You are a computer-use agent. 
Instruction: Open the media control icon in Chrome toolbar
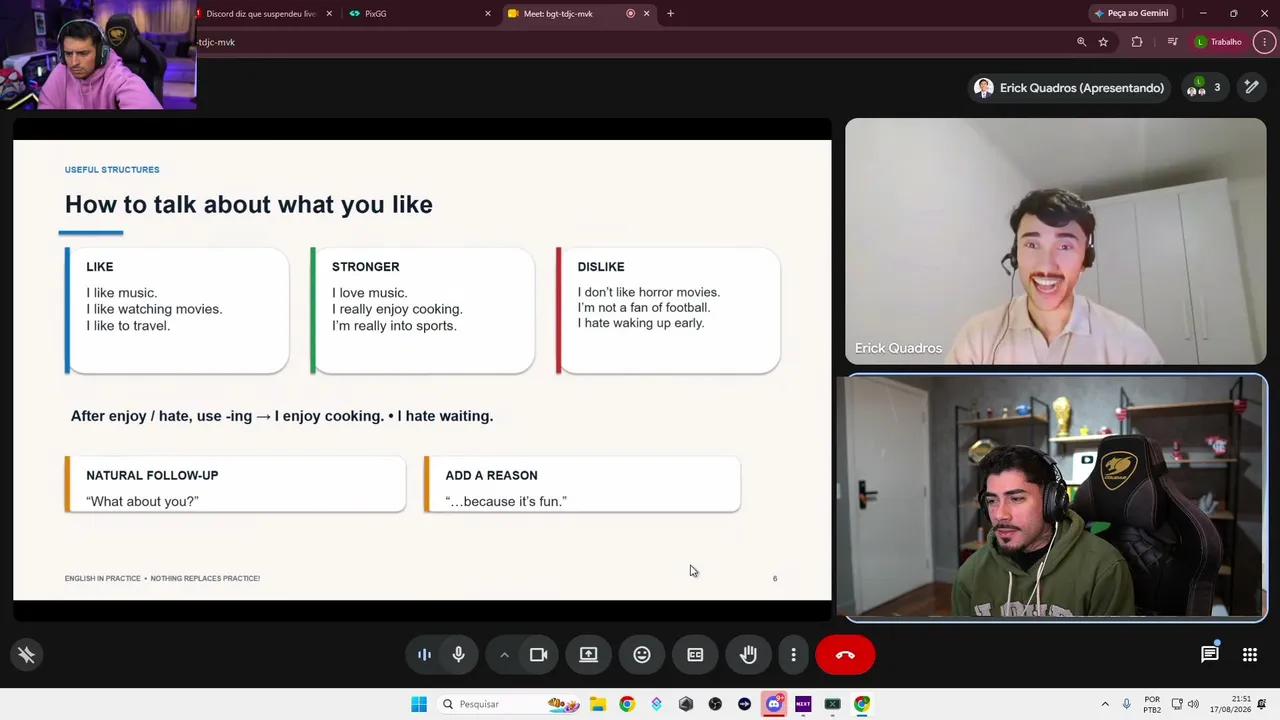[x=1172, y=42]
